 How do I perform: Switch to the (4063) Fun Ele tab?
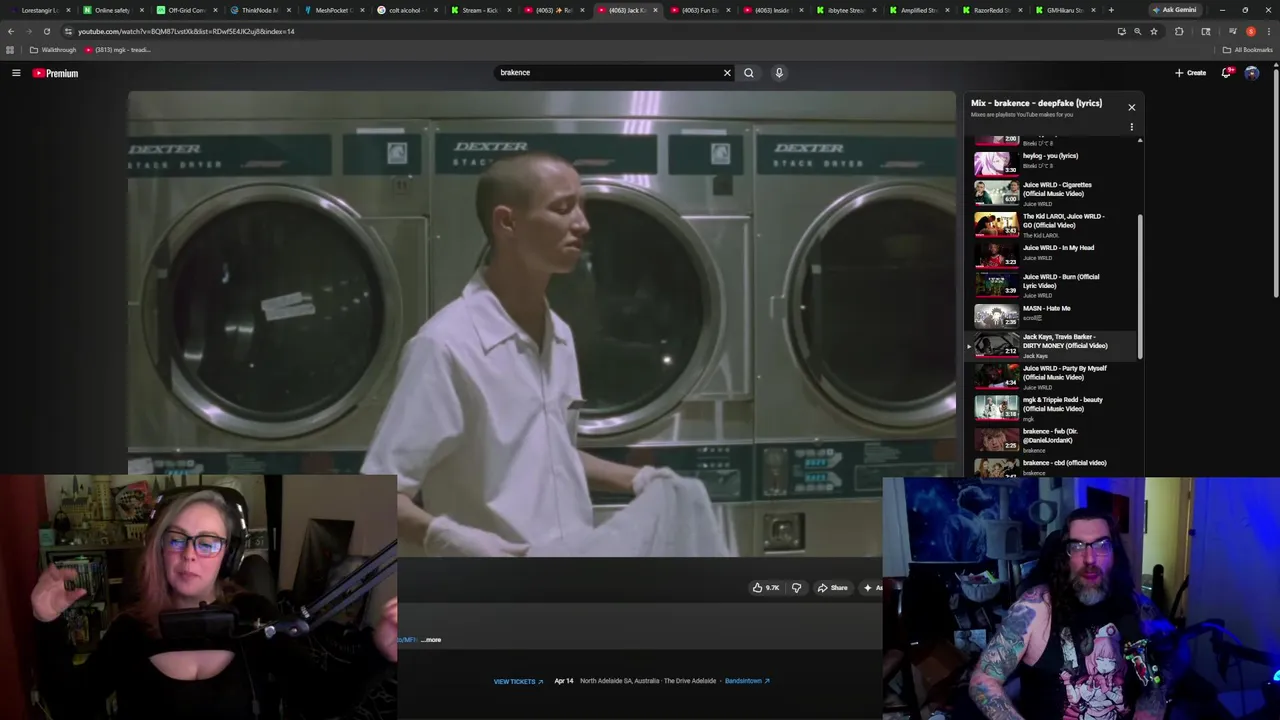[699, 10]
